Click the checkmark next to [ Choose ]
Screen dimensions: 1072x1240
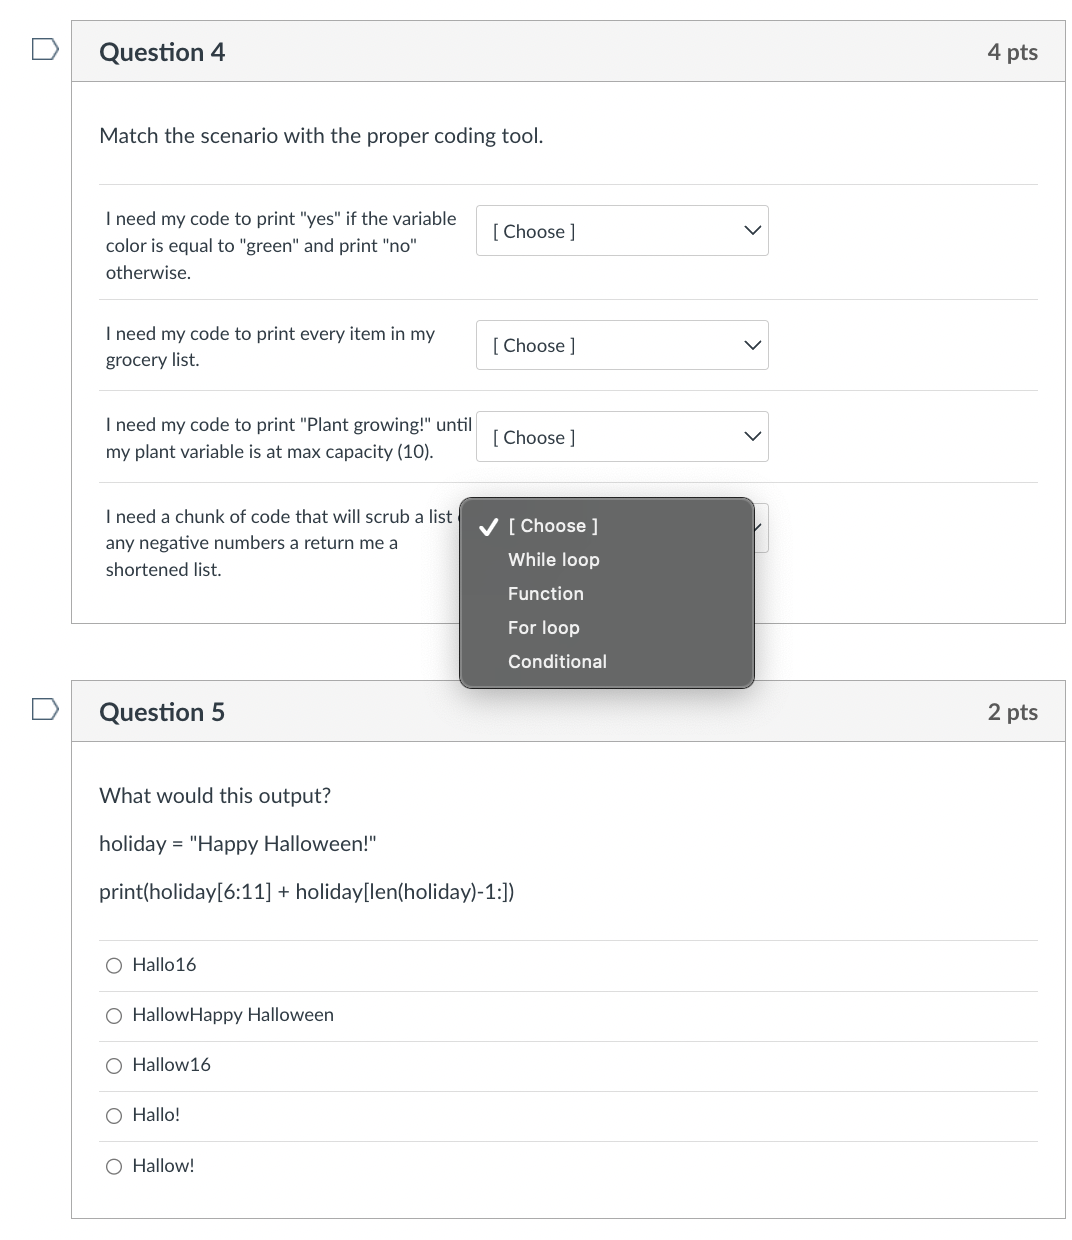pyautogui.click(x=487, y=525)
